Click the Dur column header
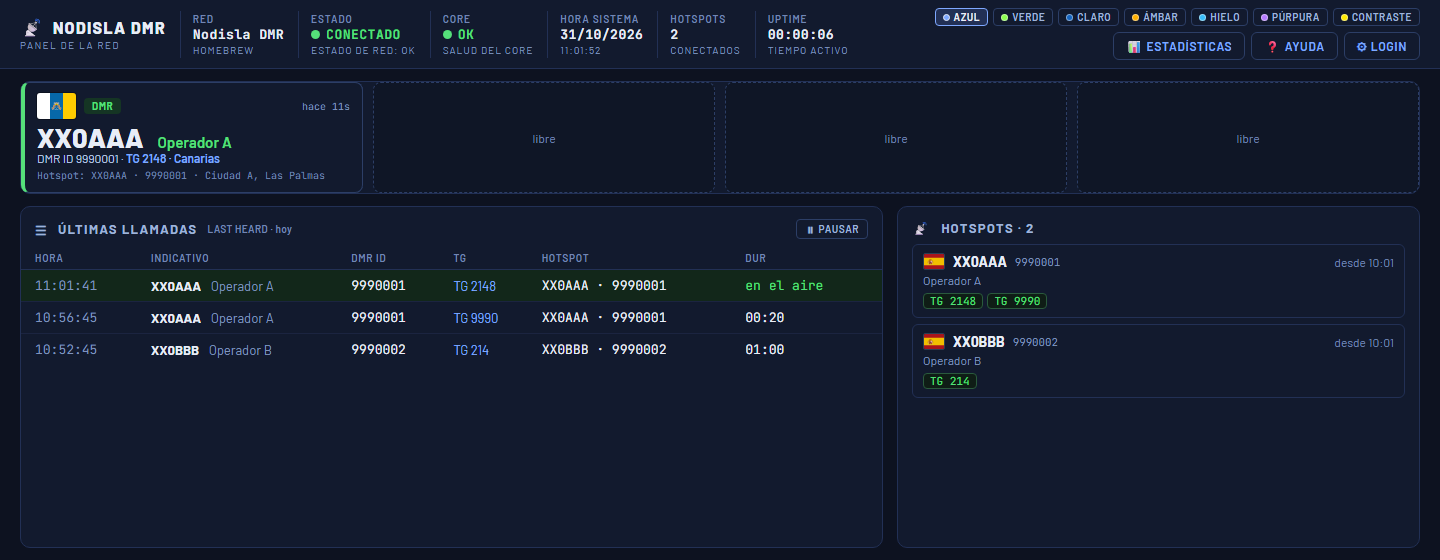The image size is (1440, 560). point(756,258)
